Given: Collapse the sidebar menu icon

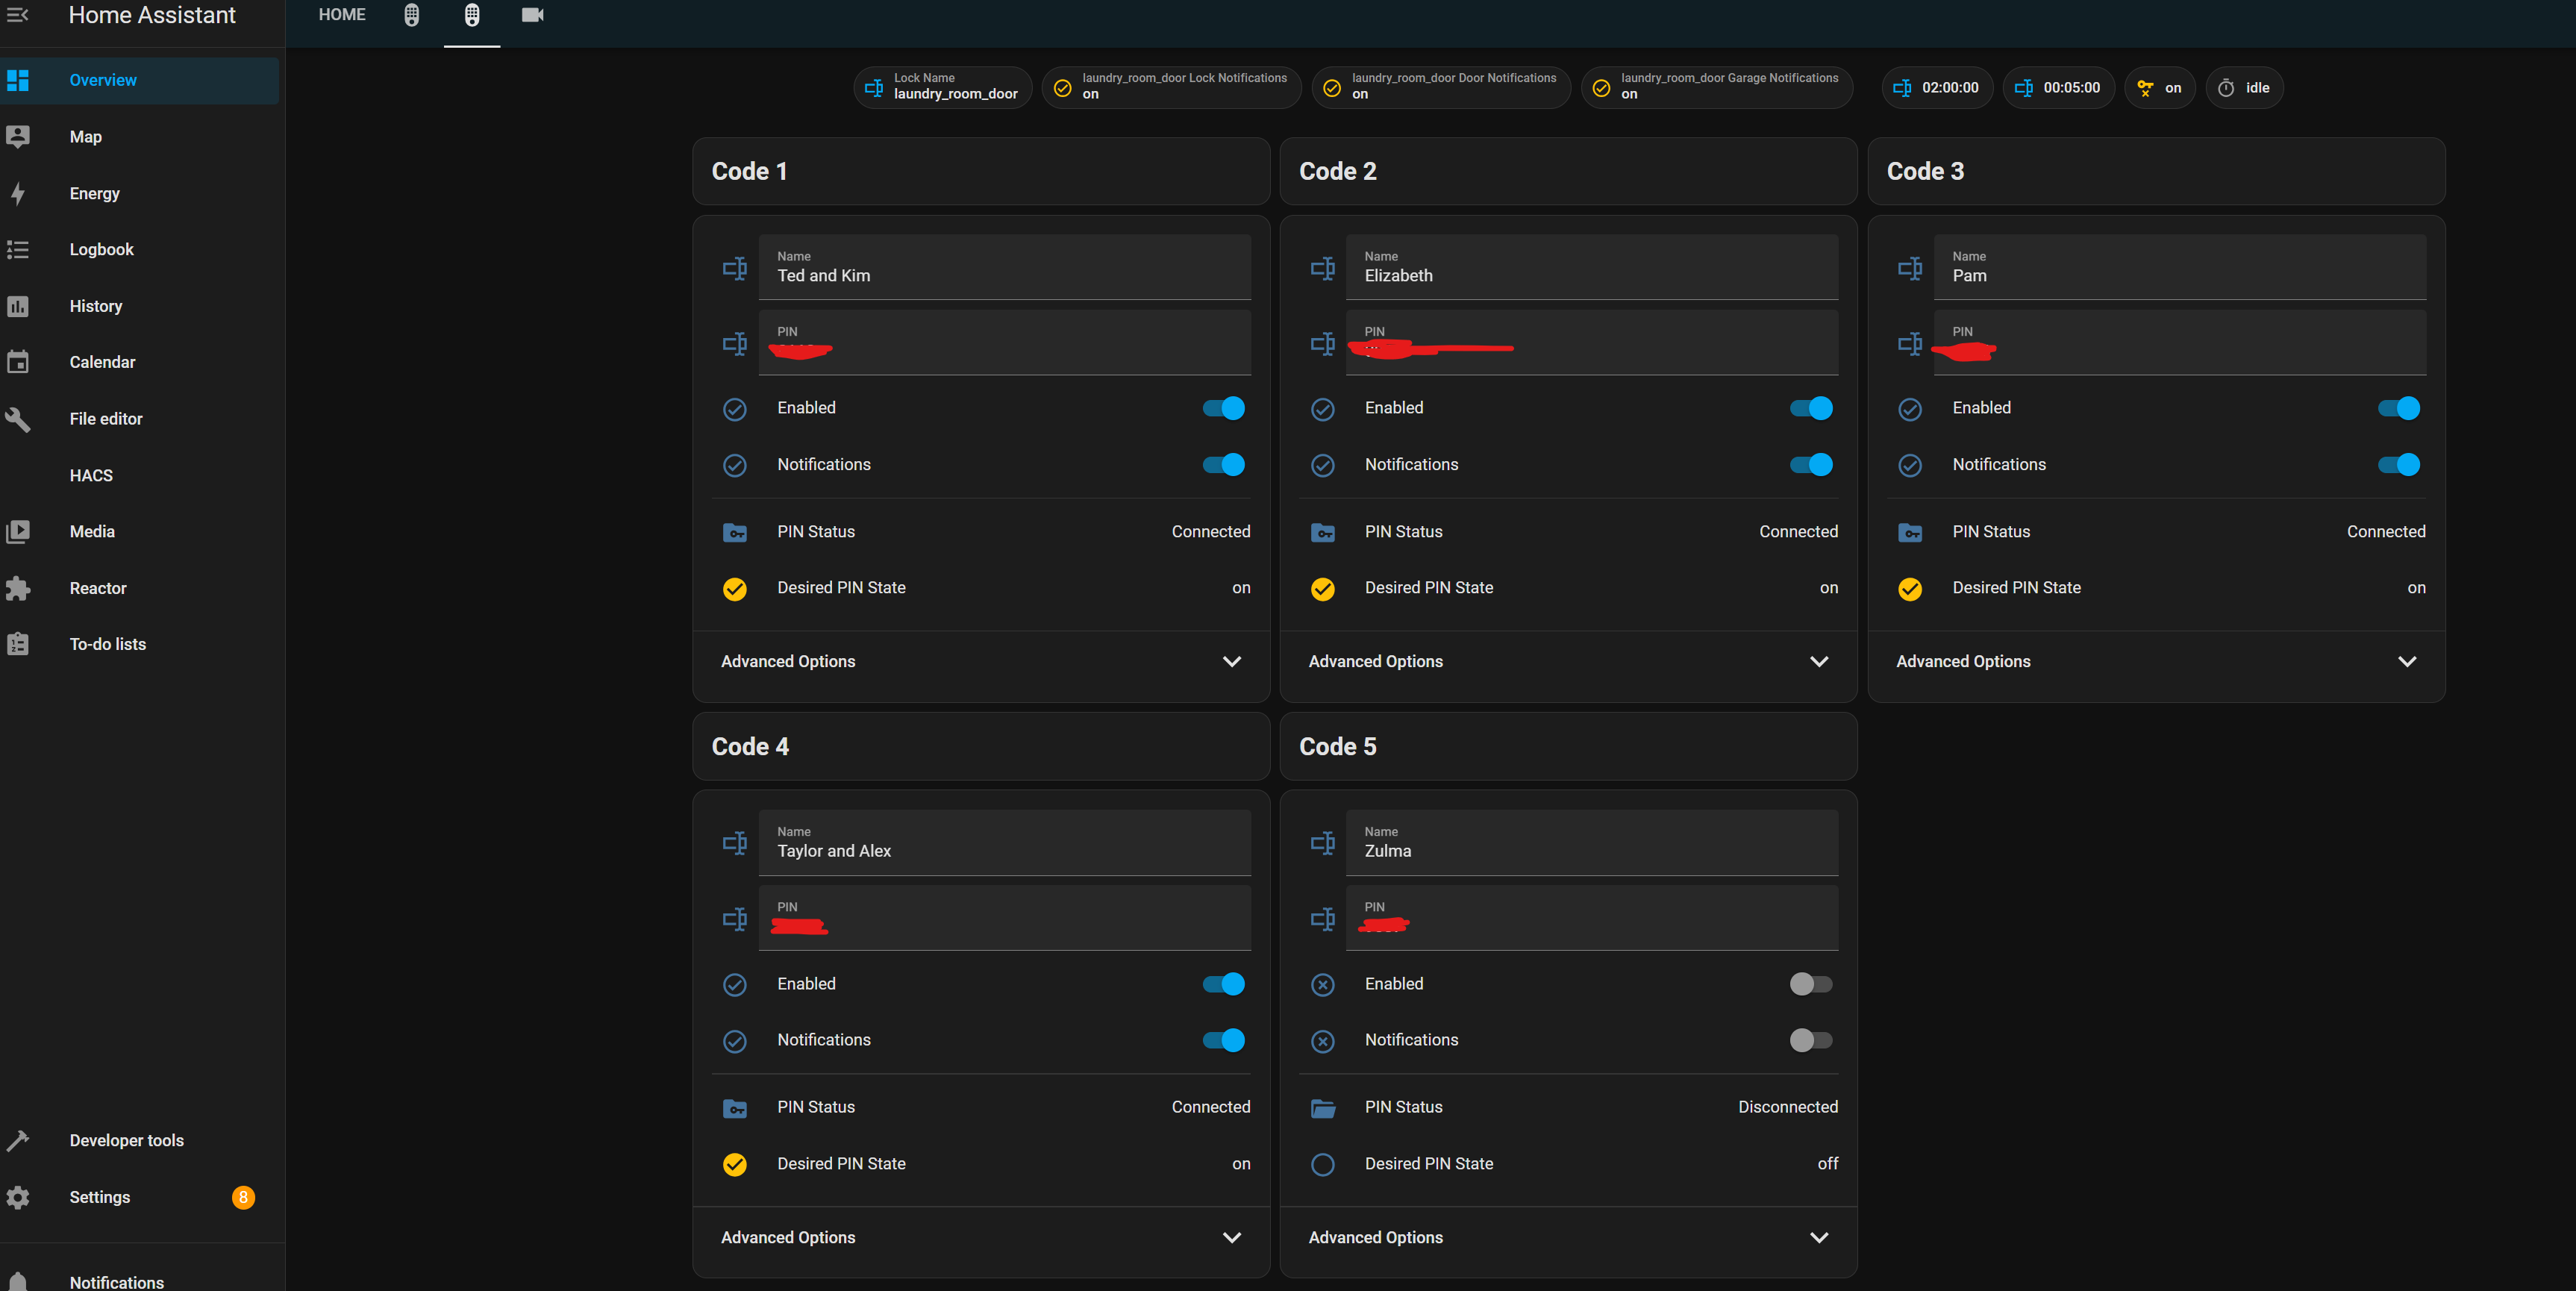Looking at the screenshot, I should [x=18, y=14].
